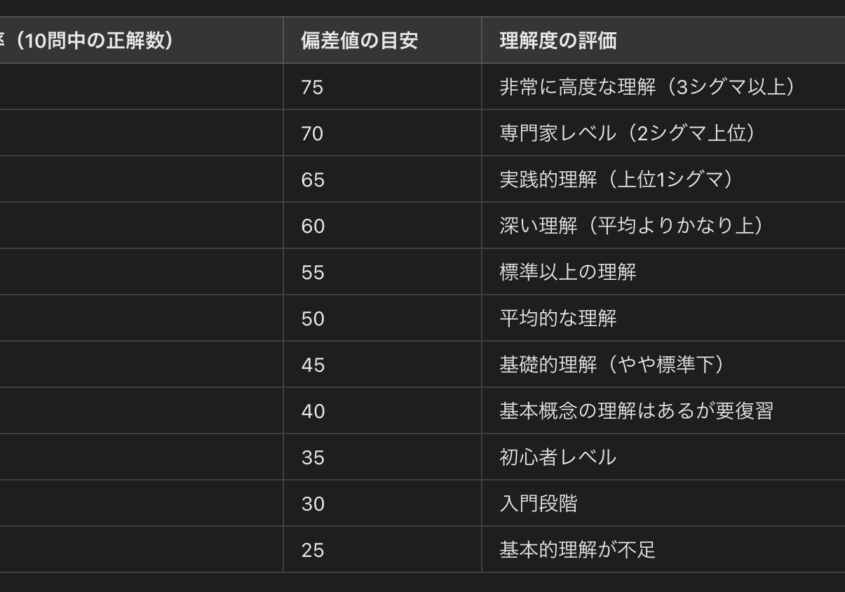Click the deviation value 50 cell

pos(312,319)
